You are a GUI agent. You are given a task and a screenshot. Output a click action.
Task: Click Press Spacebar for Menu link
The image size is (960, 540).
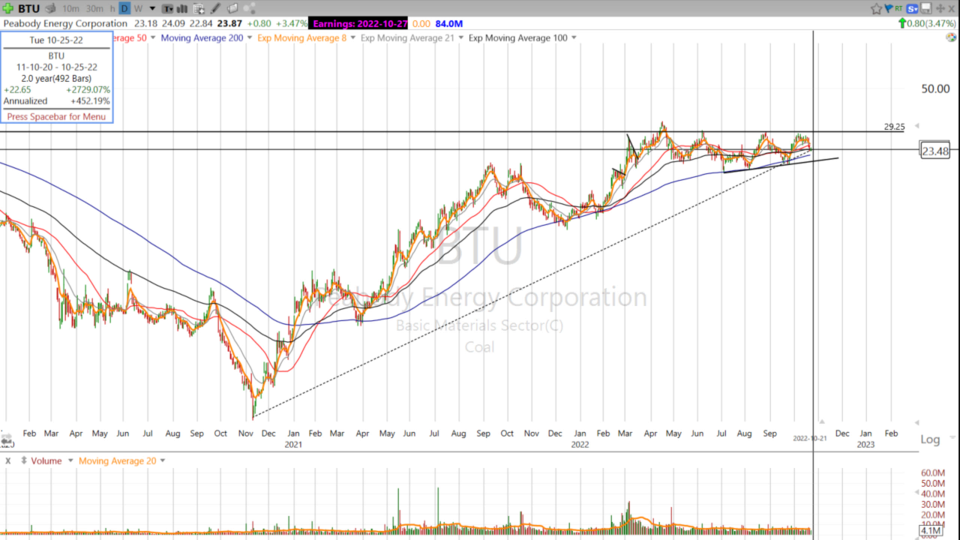pos(56,116)
